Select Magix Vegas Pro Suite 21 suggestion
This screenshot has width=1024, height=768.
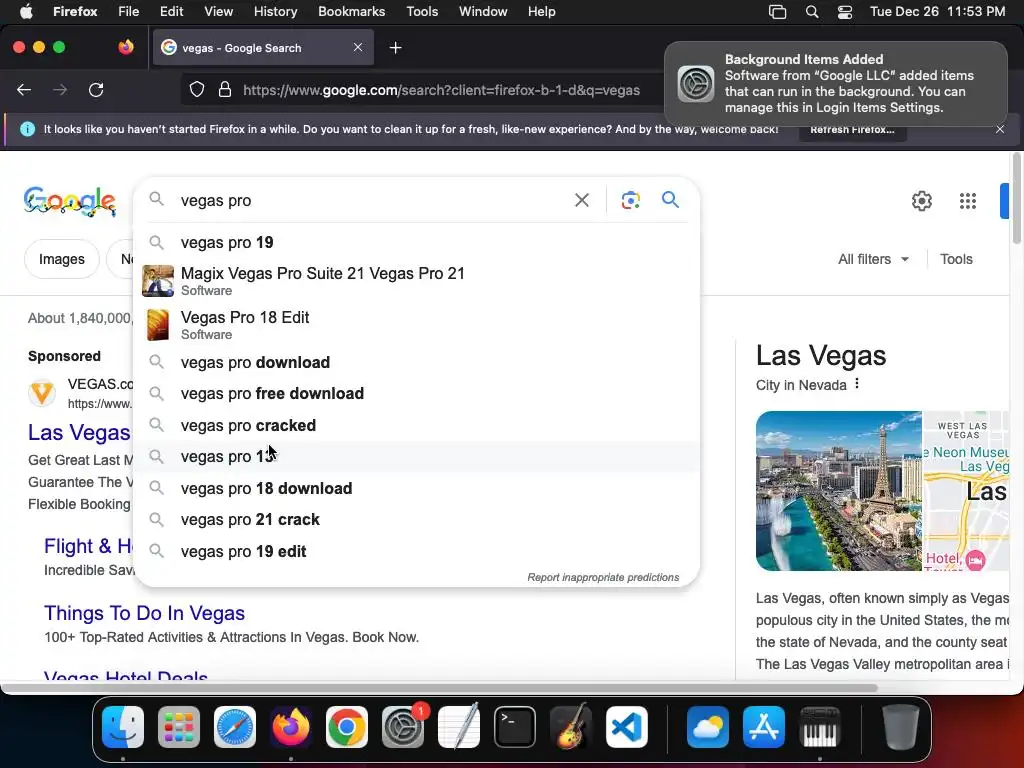(x=417, y=281)
